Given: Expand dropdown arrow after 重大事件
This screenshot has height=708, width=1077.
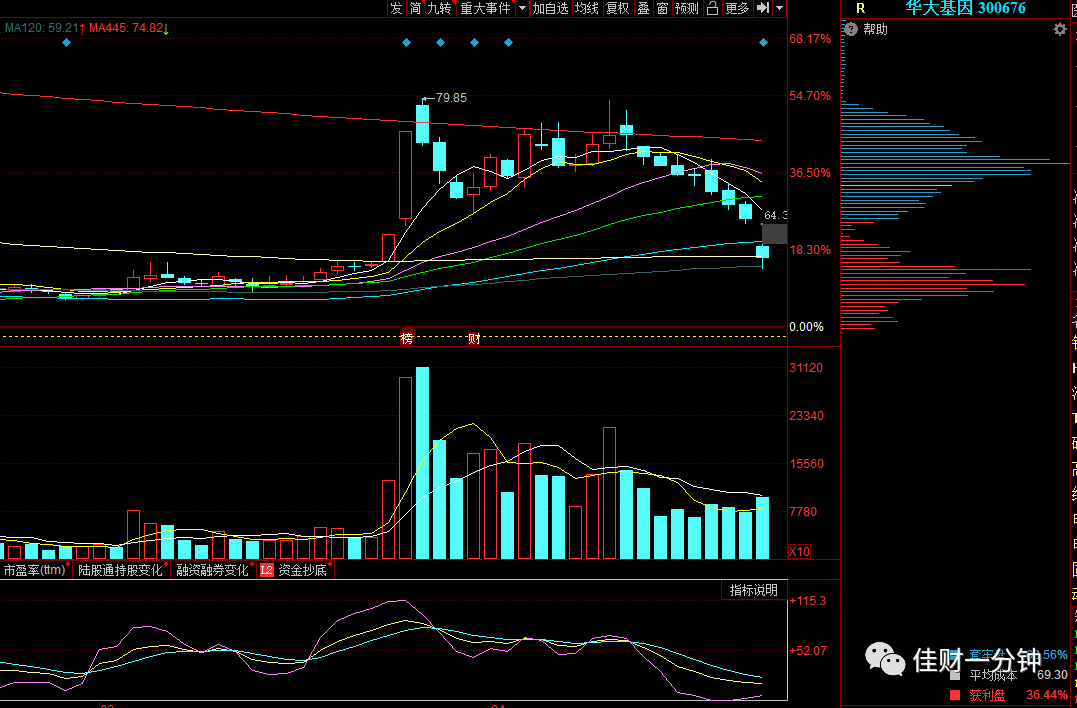Looking at the screenshot, I should point(522,8).
